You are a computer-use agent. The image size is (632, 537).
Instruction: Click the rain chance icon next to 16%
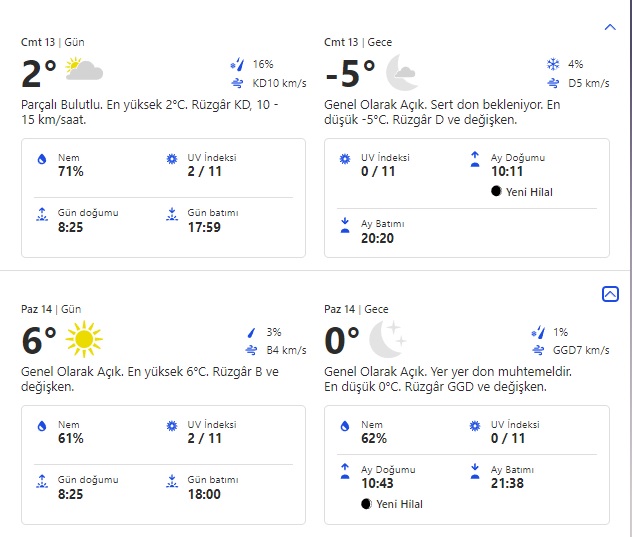pos(237,64)
